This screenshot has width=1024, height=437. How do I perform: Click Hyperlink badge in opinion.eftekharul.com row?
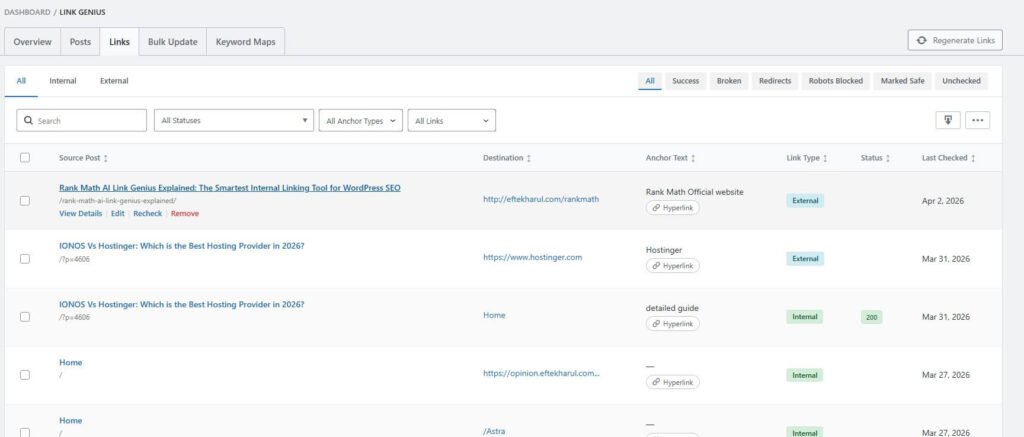tap(673, 382)
